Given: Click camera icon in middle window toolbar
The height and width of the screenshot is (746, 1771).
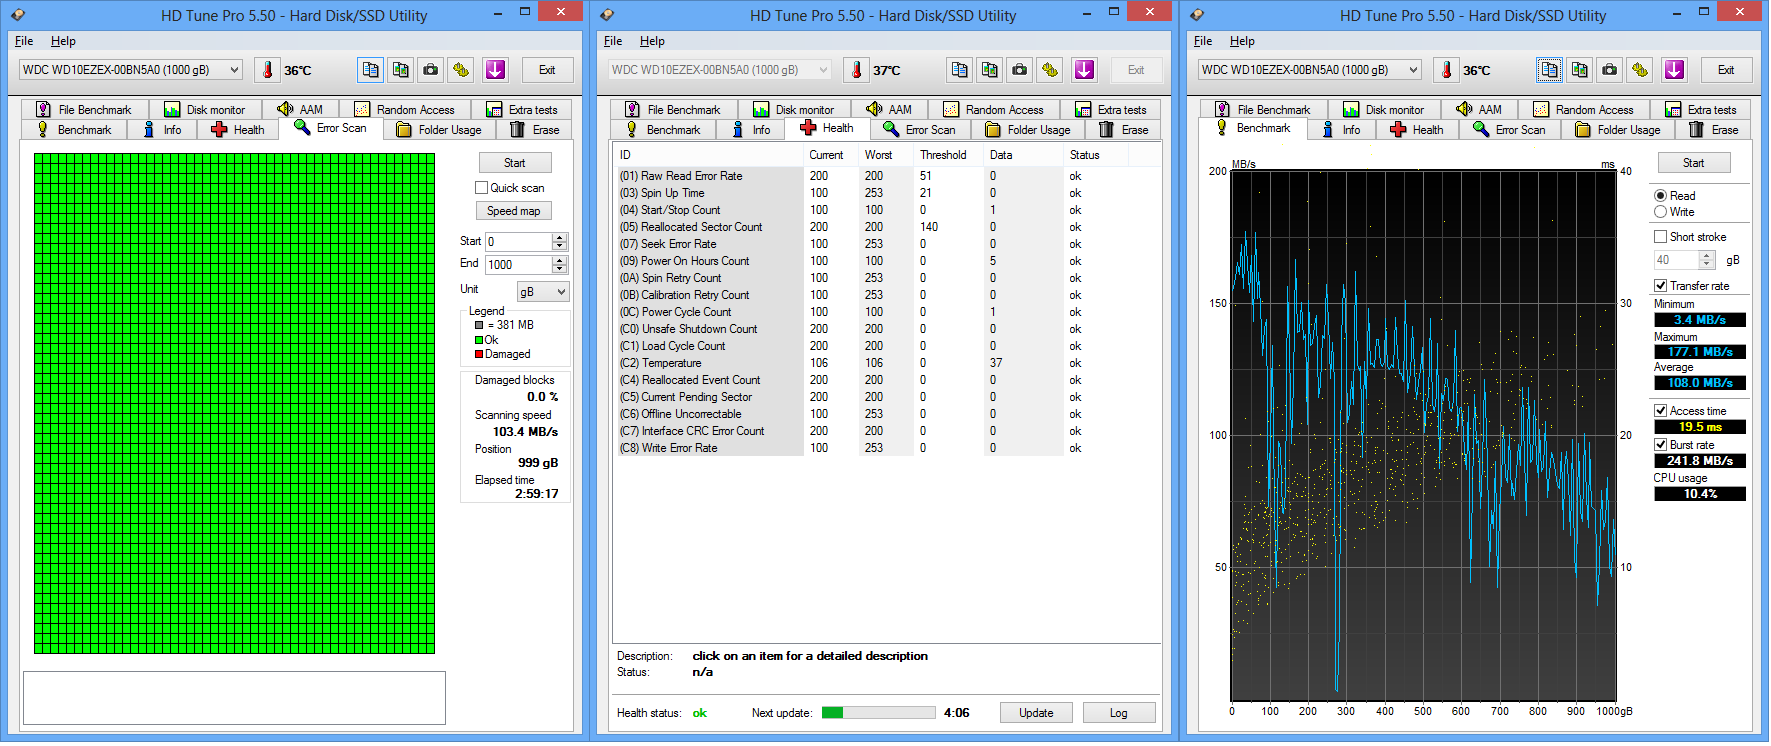Looking at the screenshot, I should 1020,70.
